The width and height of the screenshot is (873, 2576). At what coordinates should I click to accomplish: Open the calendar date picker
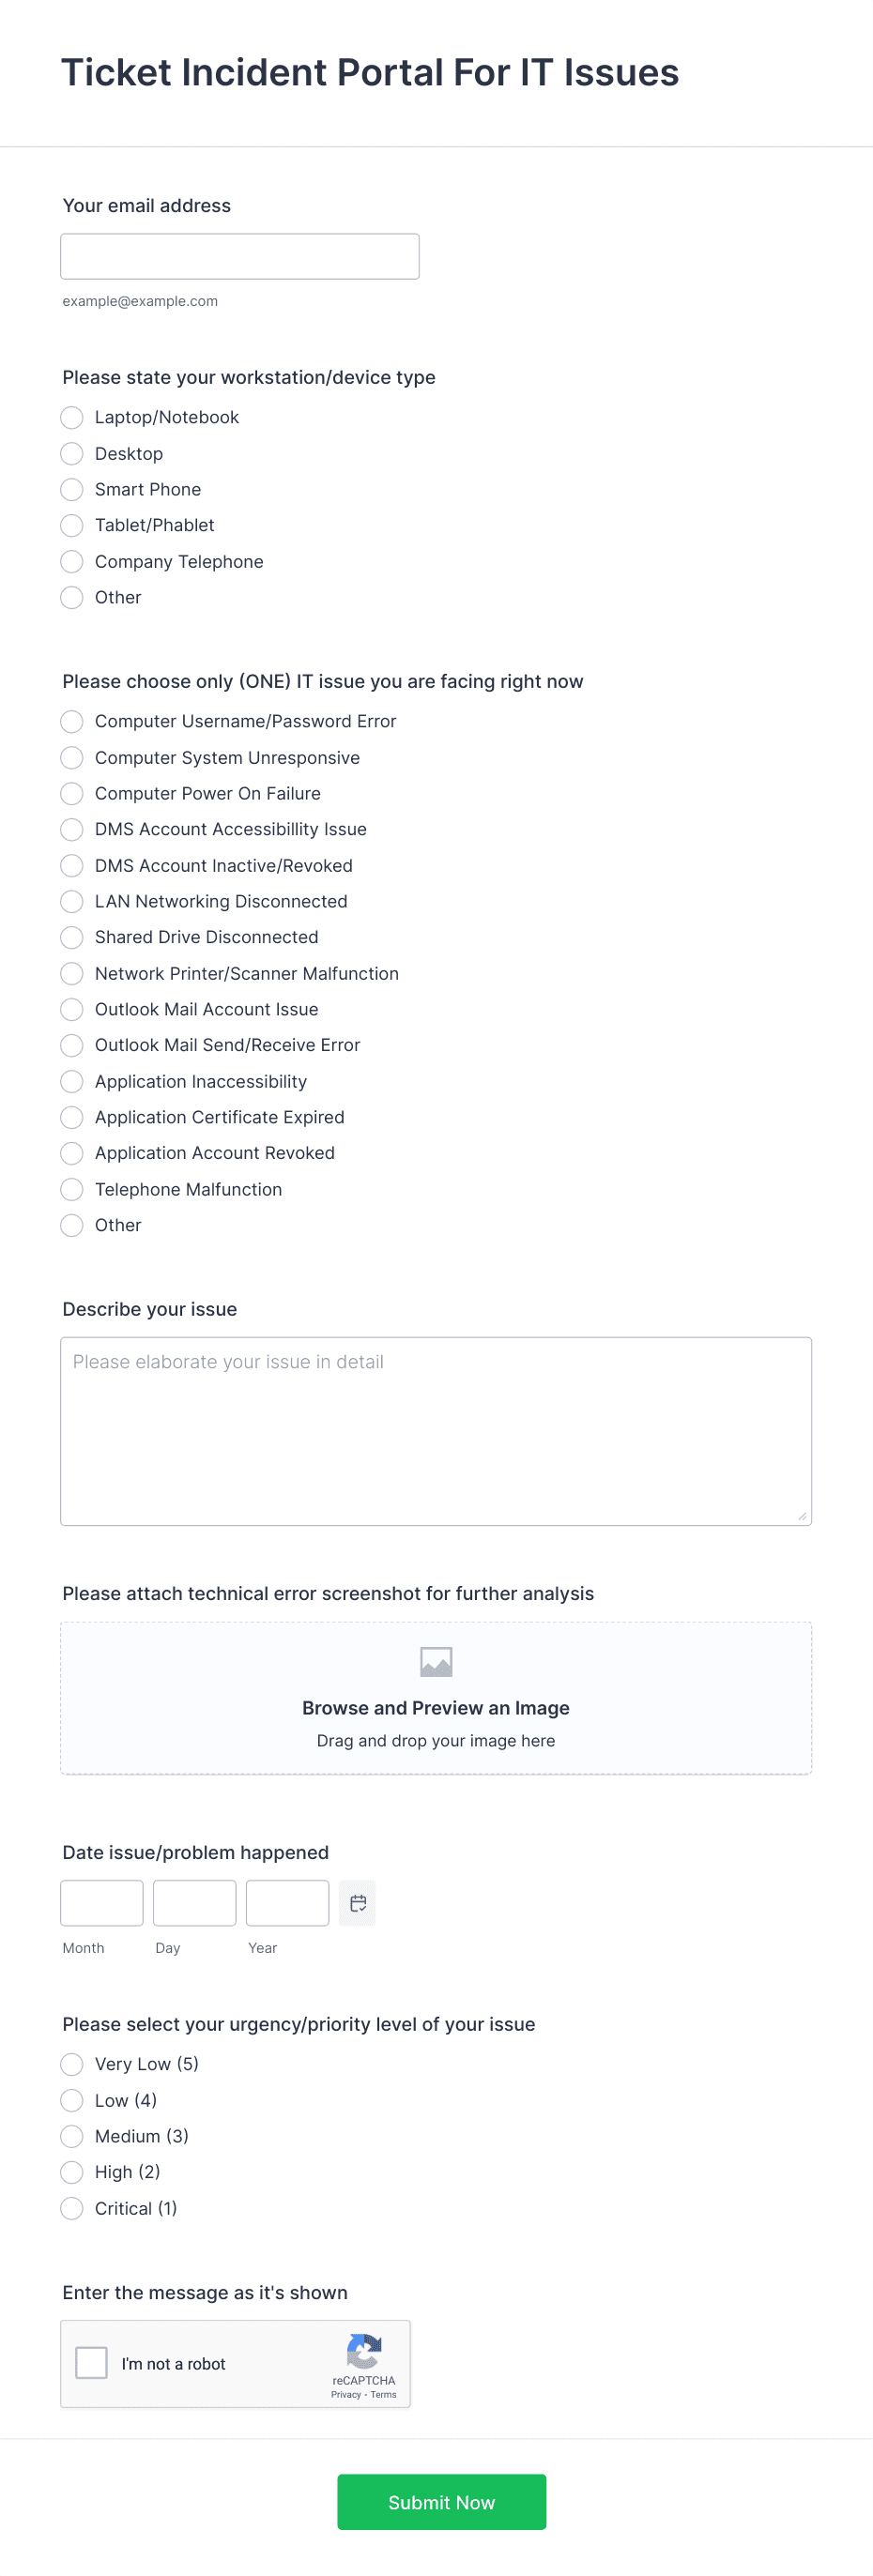coord(357,1903)
